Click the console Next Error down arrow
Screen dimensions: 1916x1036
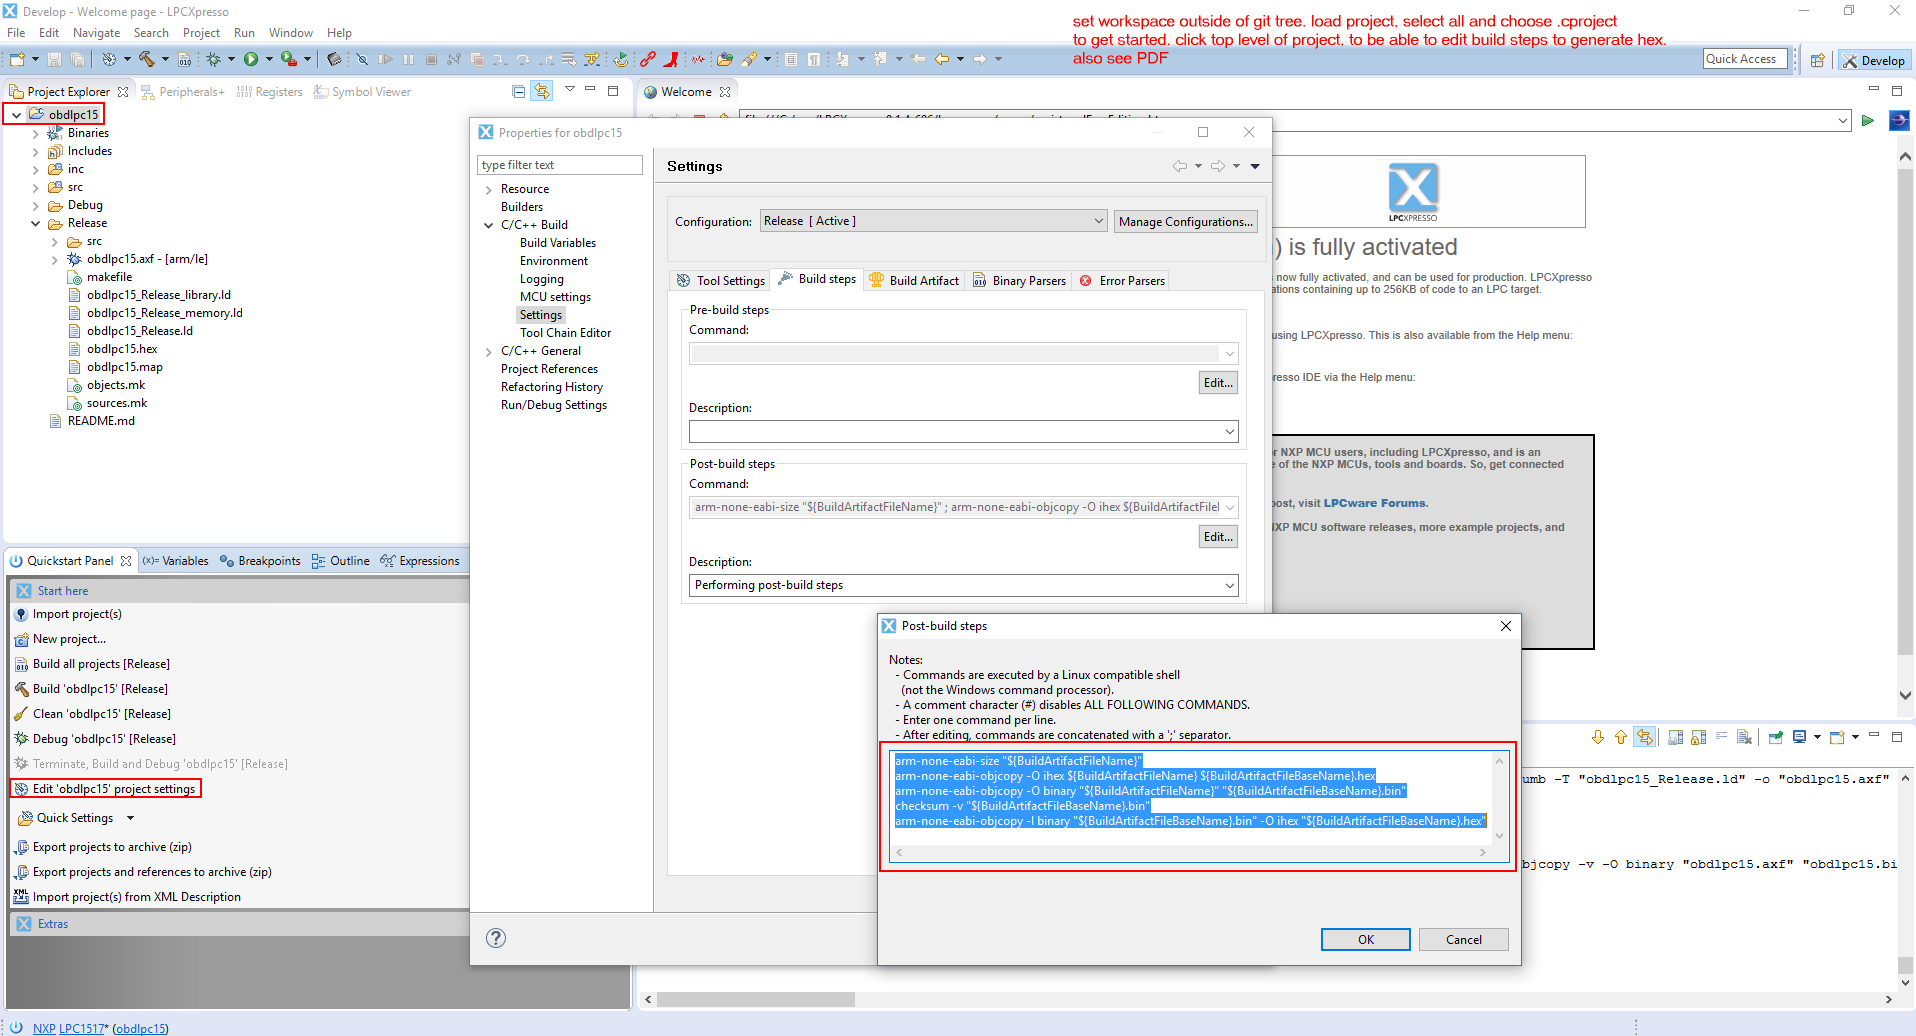pos(1597,738)
